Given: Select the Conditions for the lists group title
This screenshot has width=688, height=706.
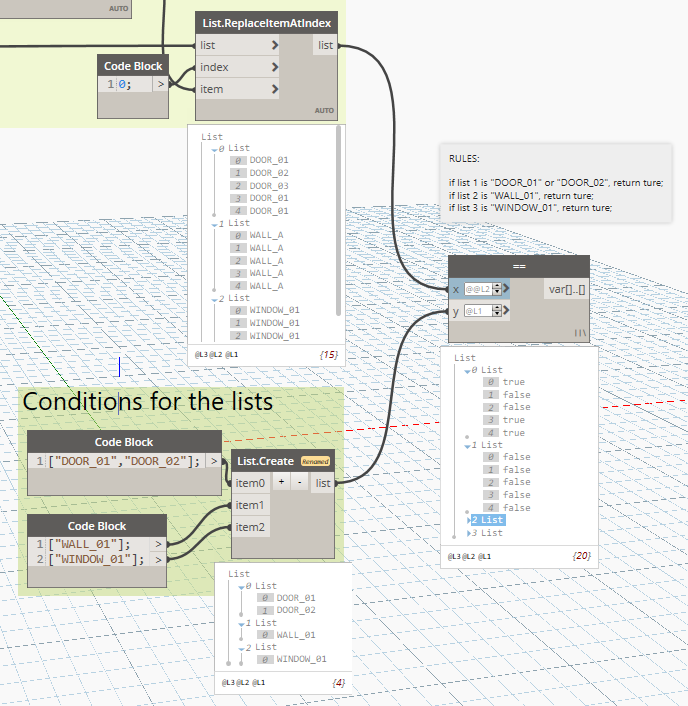Looking at the screenshot, I should [148, 401].
